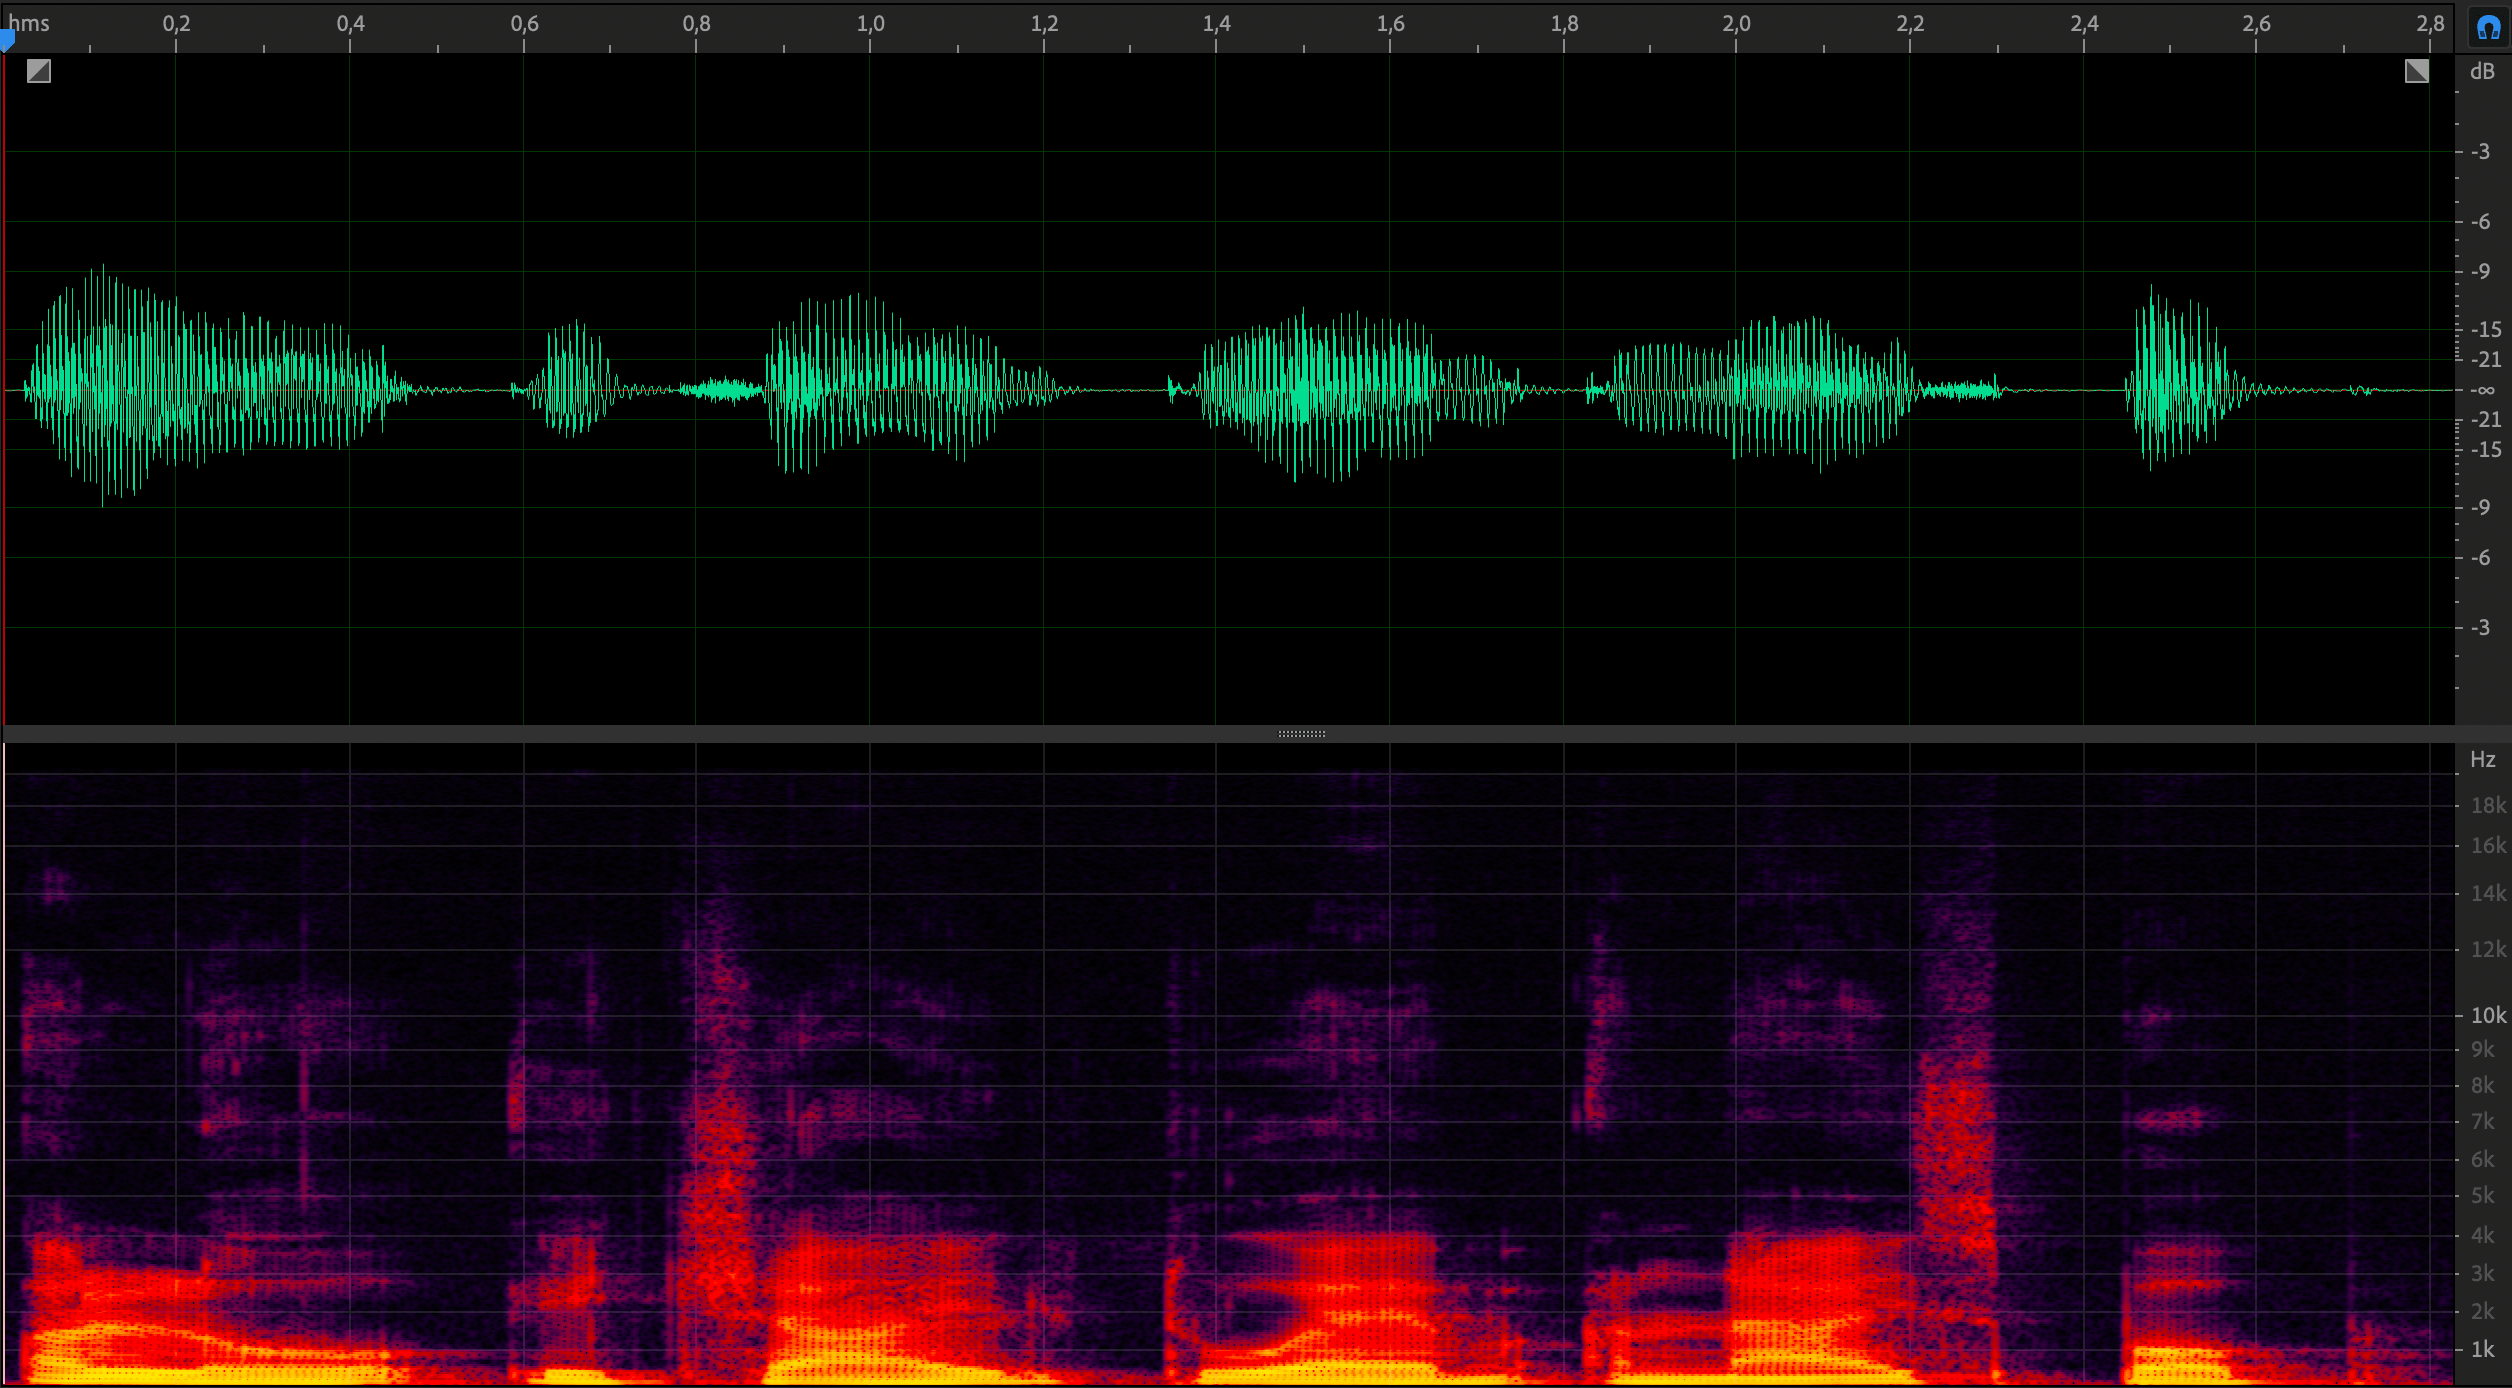Screen dimensions: 2512x1388
Task: Click the 5k value on the frequency scale
Action: tap(2483, 1195)
